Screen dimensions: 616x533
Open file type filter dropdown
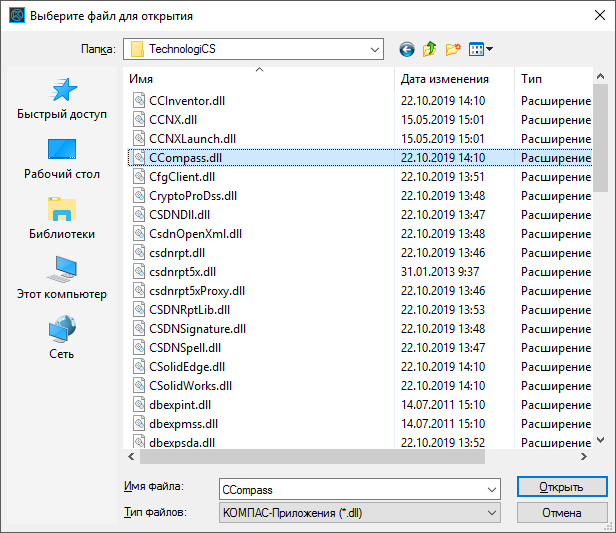(x=490, y=513)
